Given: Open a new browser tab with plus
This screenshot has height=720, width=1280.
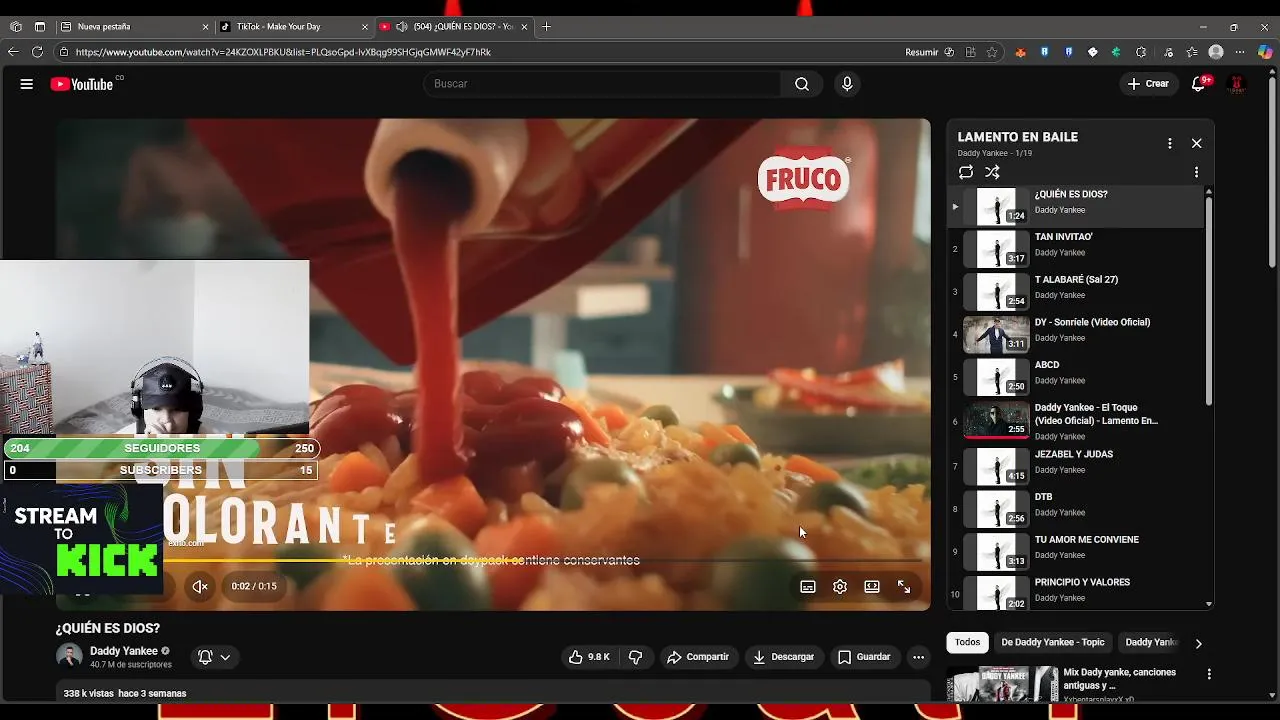Looking at the screenshot, I should 546,27.
